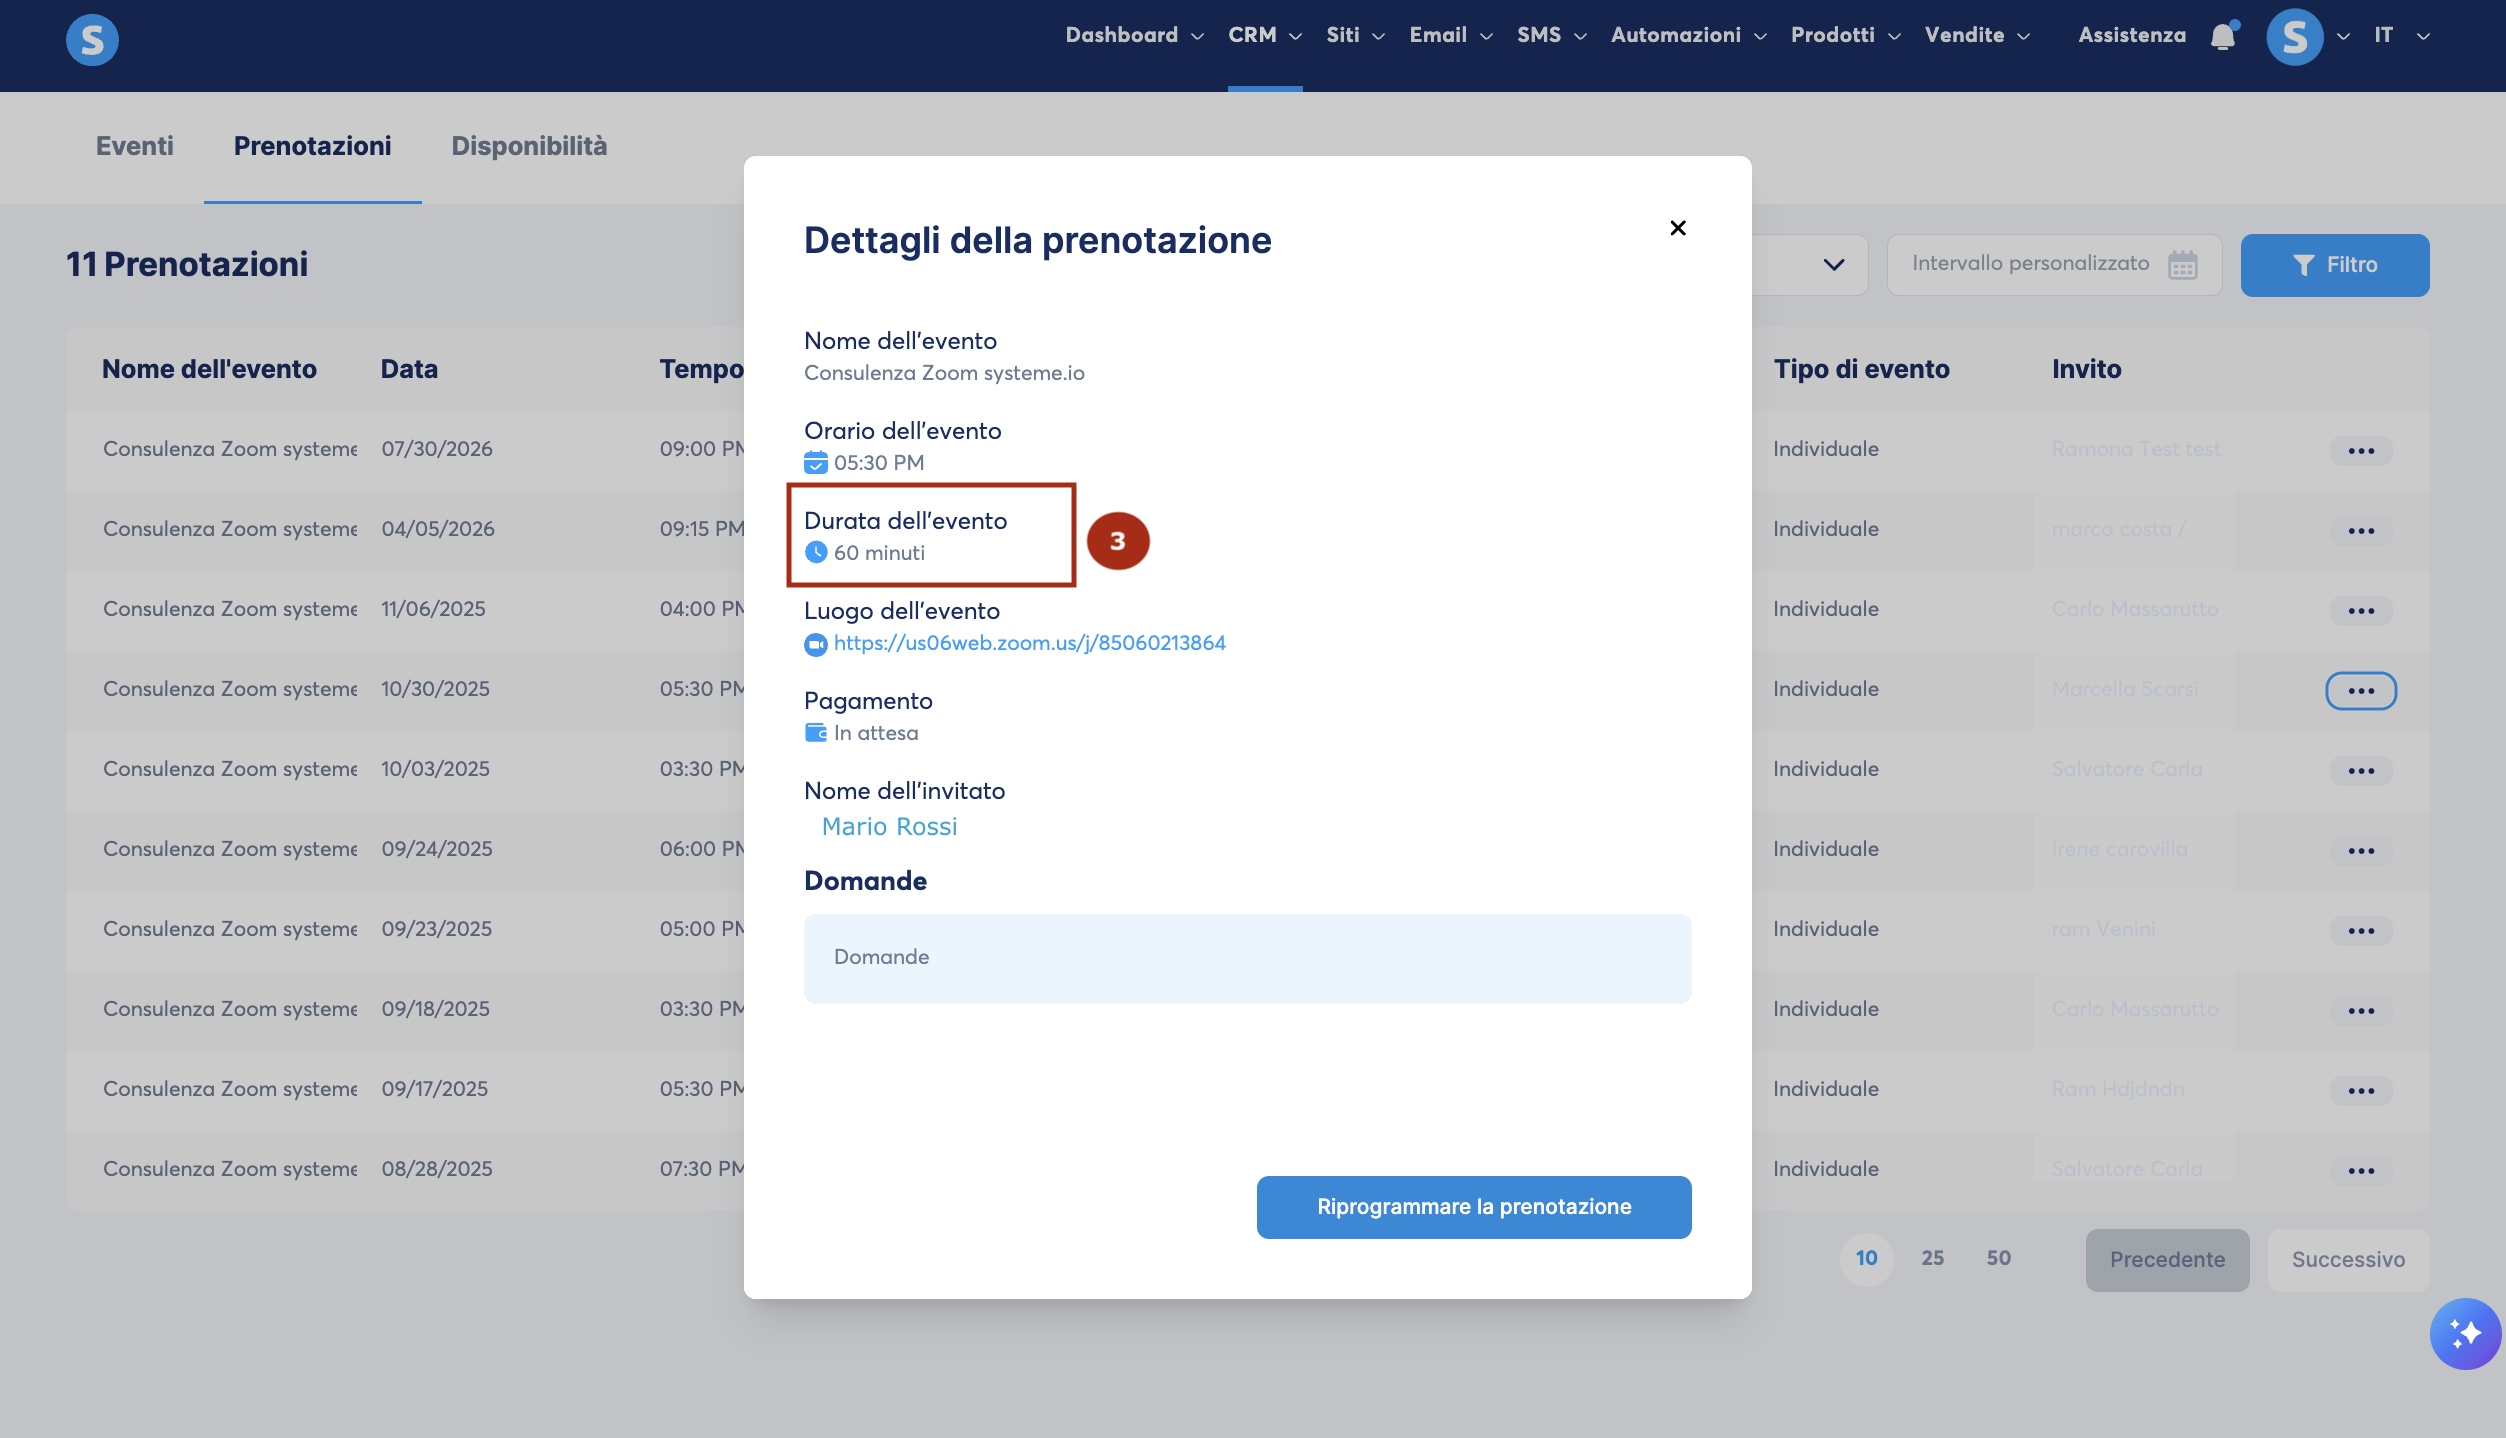This screenshot has height=1438, width=2506.
Task: Click the Filtro button
Action: pyautogui.click(x=2335, y=265)
